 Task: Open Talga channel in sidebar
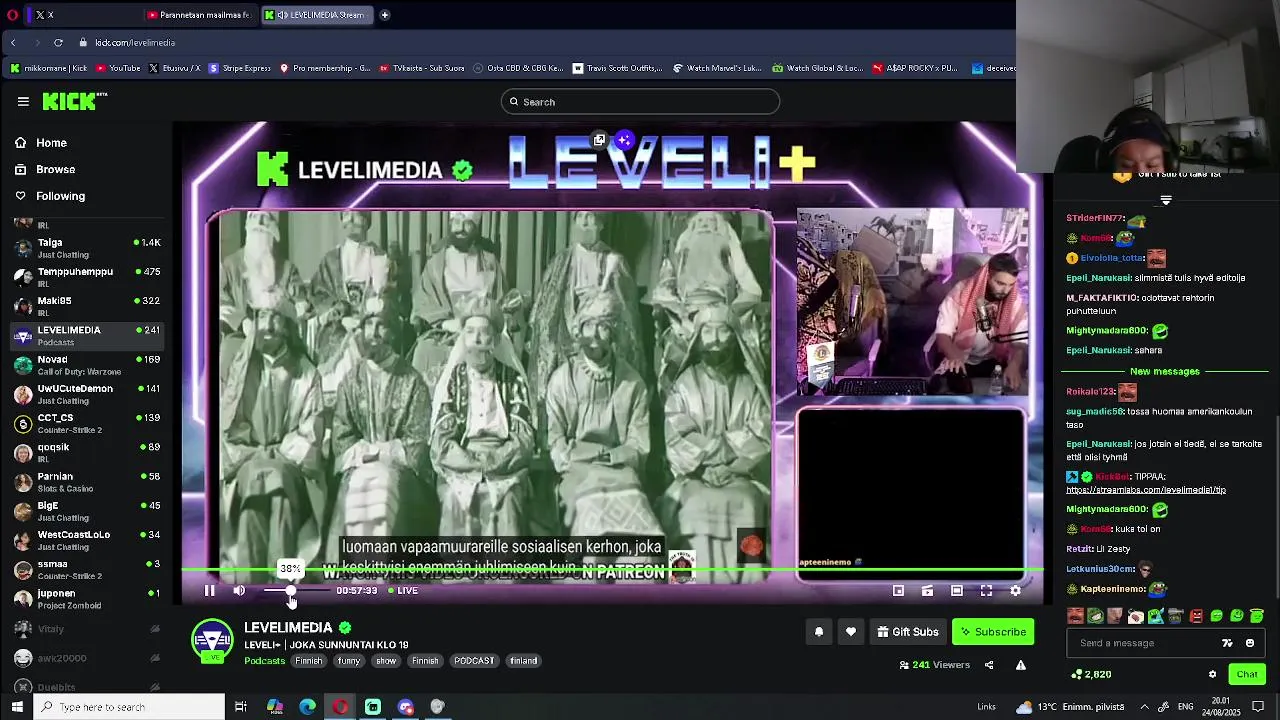[x=87, y=248]
